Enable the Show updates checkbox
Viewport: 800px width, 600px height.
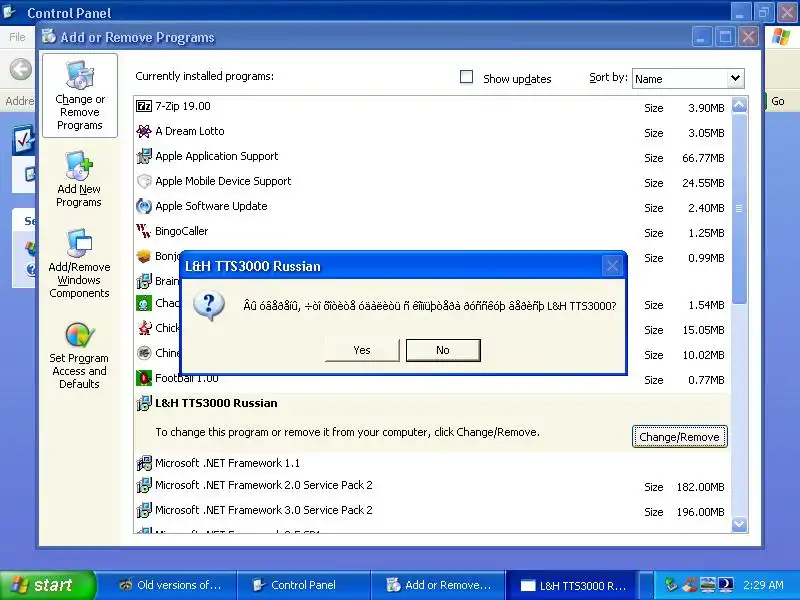click(x=466, y=77)
